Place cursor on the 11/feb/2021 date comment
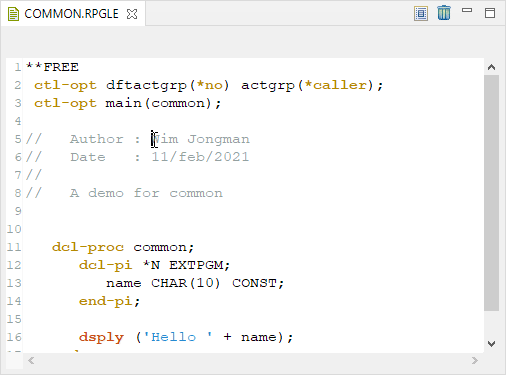Image resolution: width=506 pixels, height=375 pixels. 200,157
